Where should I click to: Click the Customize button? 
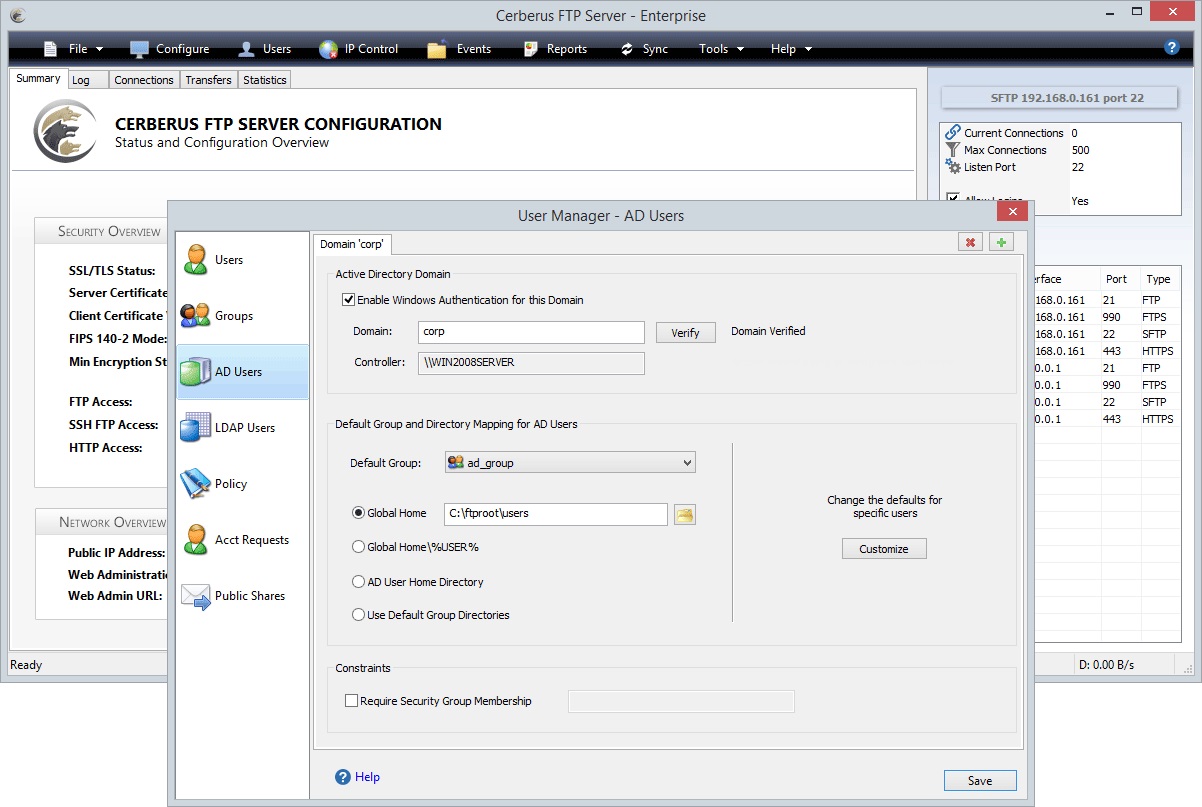coord(884,549)
